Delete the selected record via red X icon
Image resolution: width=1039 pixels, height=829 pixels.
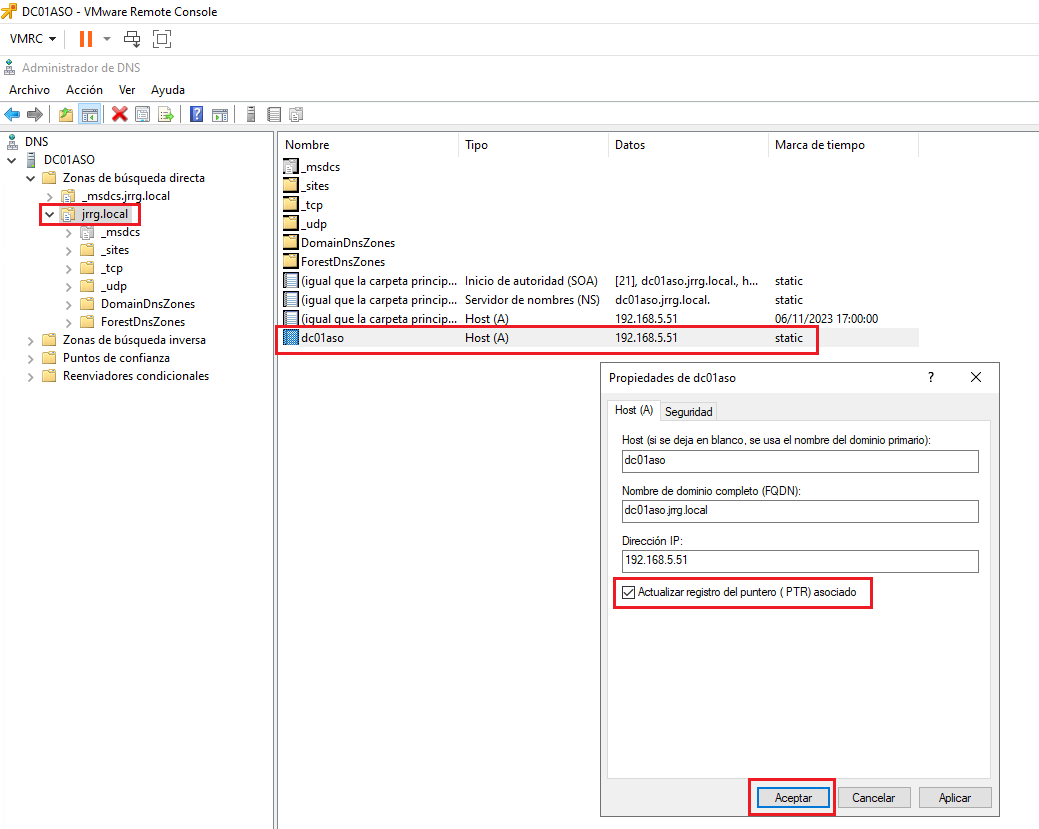(x=118, y=113)
